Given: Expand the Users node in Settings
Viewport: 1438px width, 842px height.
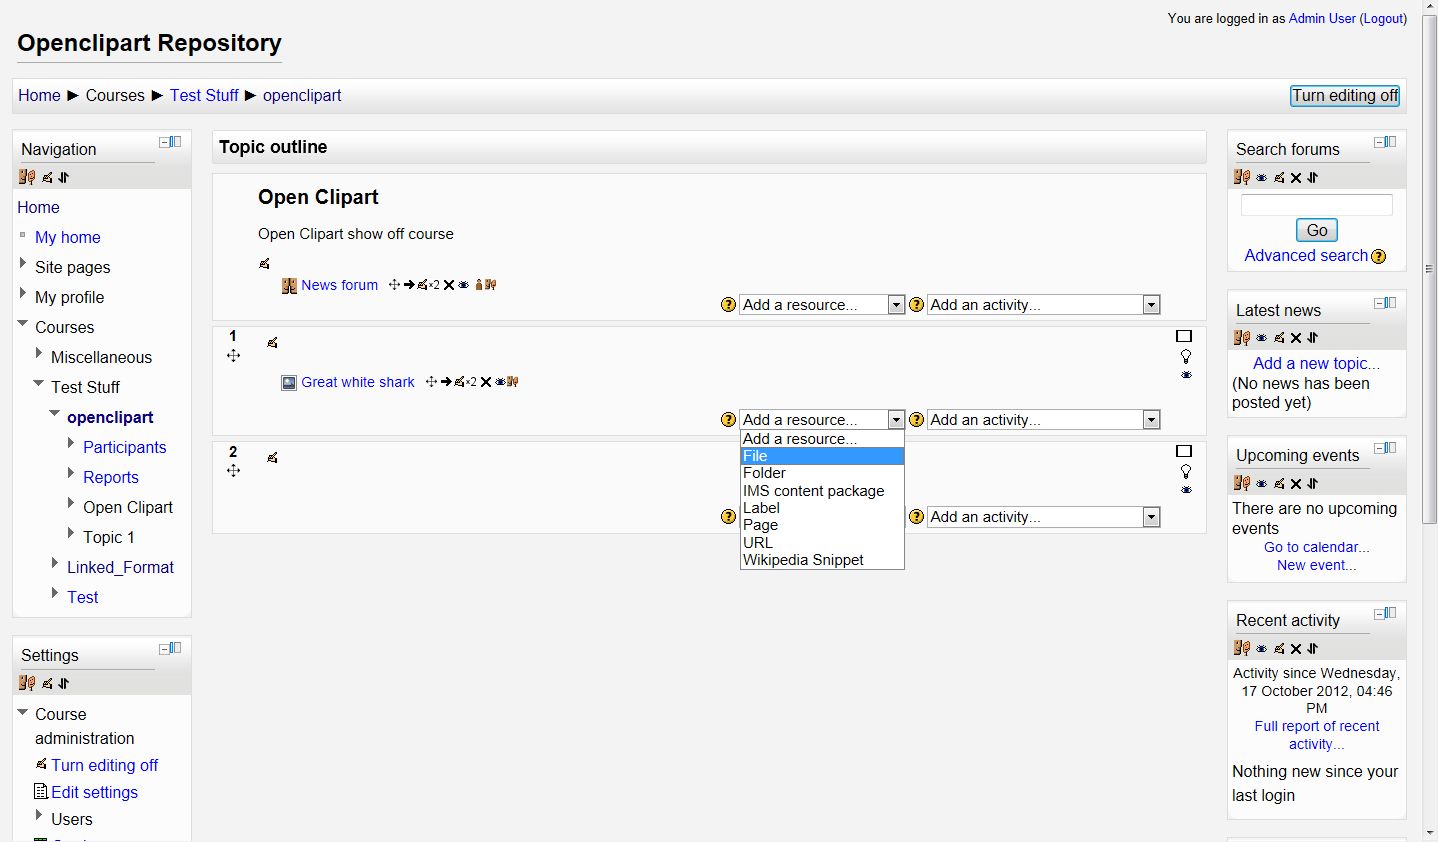Looking at the screenshot, I should 39,816.
